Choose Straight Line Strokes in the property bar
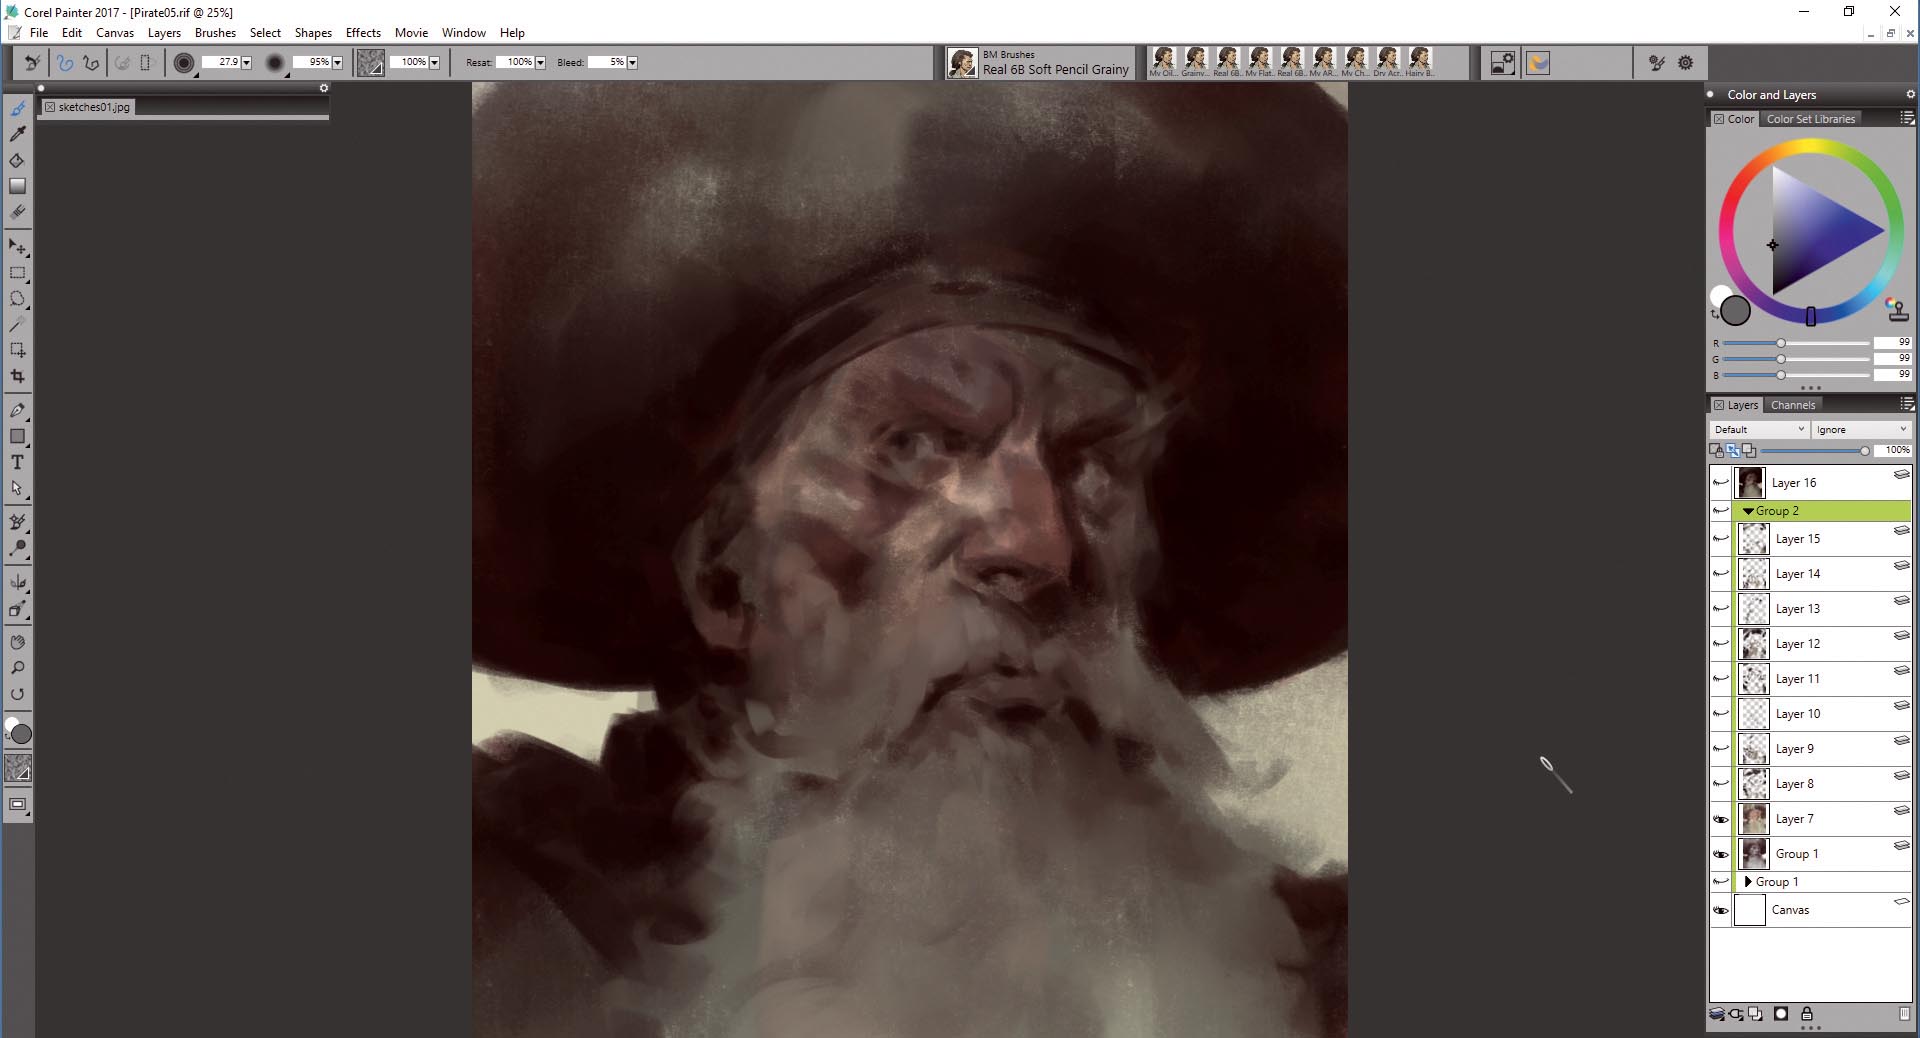The image size is (1920, 1038). coord(91,62)
